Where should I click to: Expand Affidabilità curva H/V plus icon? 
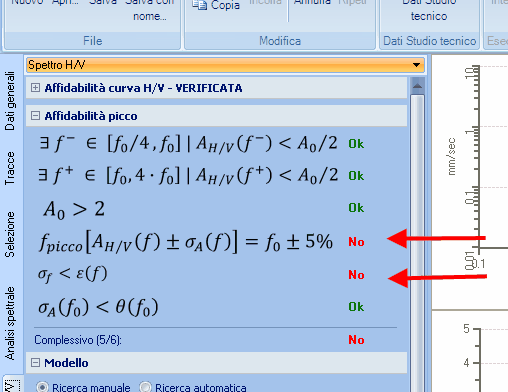click(35, 88)
